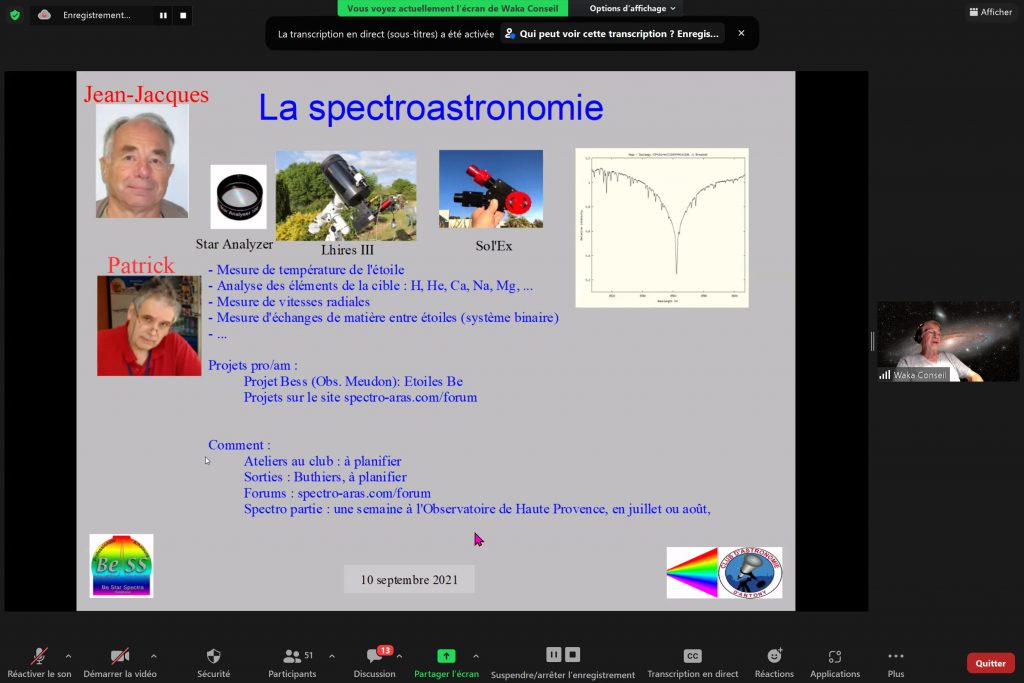Open the Plus more options menu
The height and width of the screenshot is (683, 1024).
pos(896,663)
